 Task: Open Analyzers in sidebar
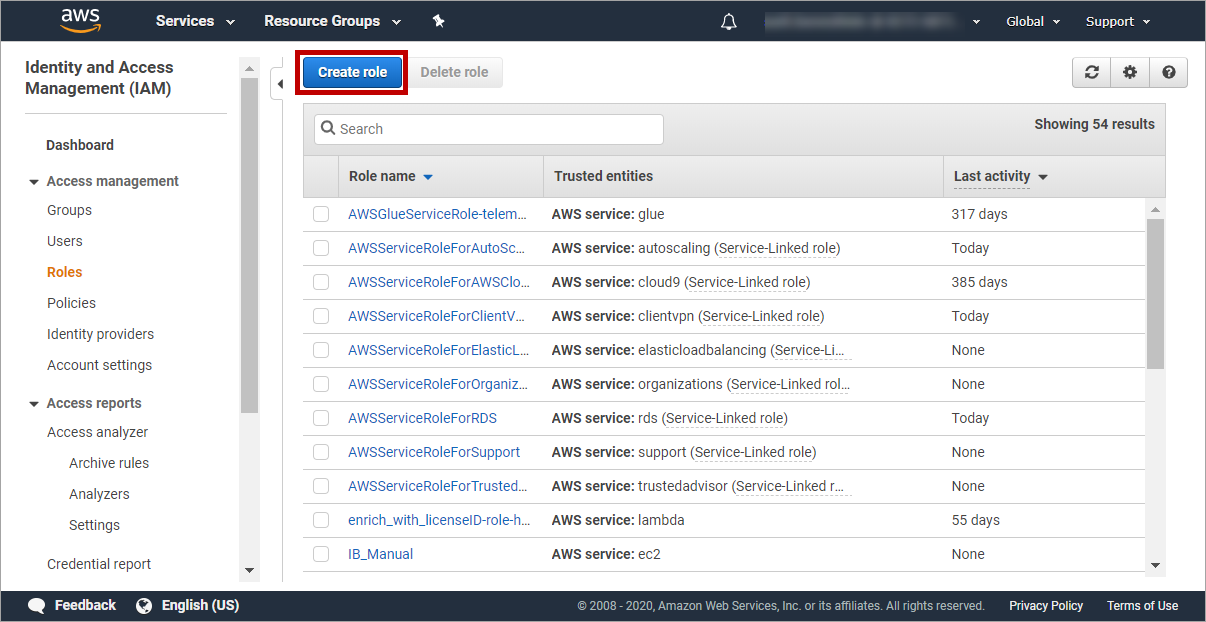point(99,494)
